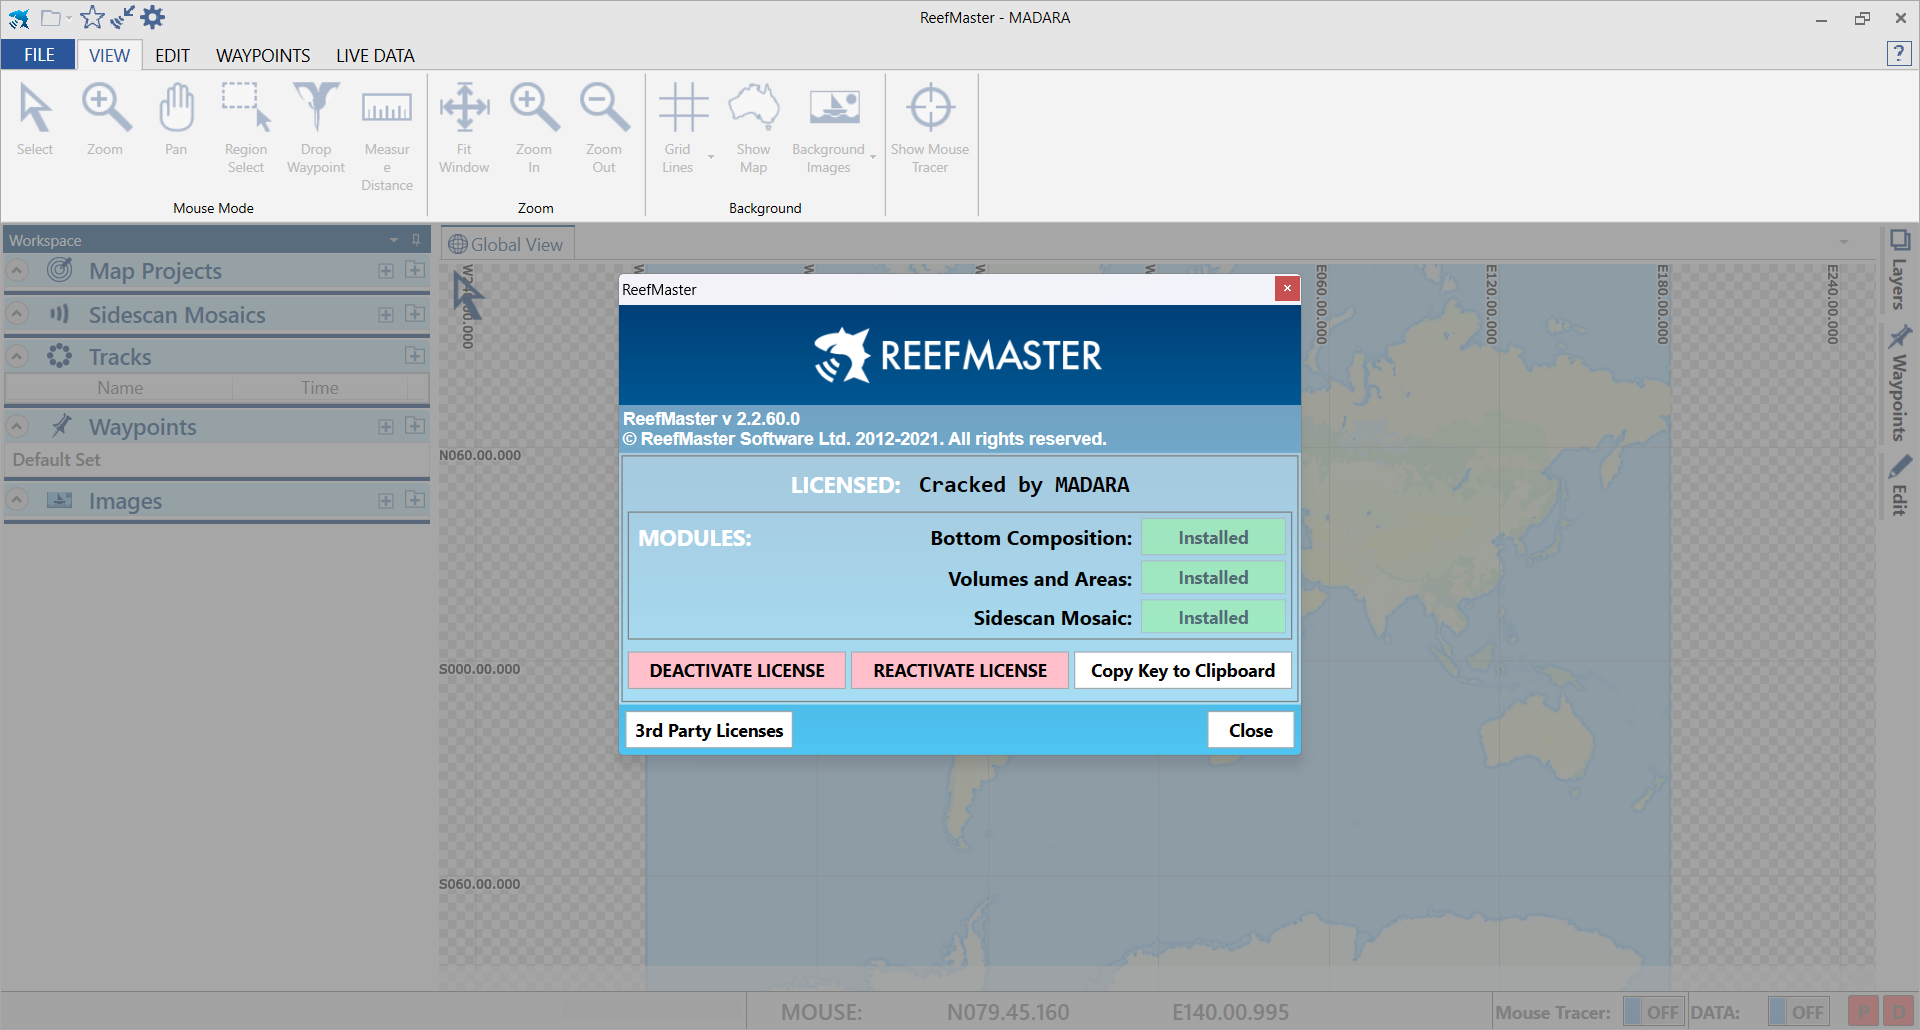Viewport: 1920px width, 1030px height.
Task: Click the plus icon in Tracks header
Action: [415, 356]
